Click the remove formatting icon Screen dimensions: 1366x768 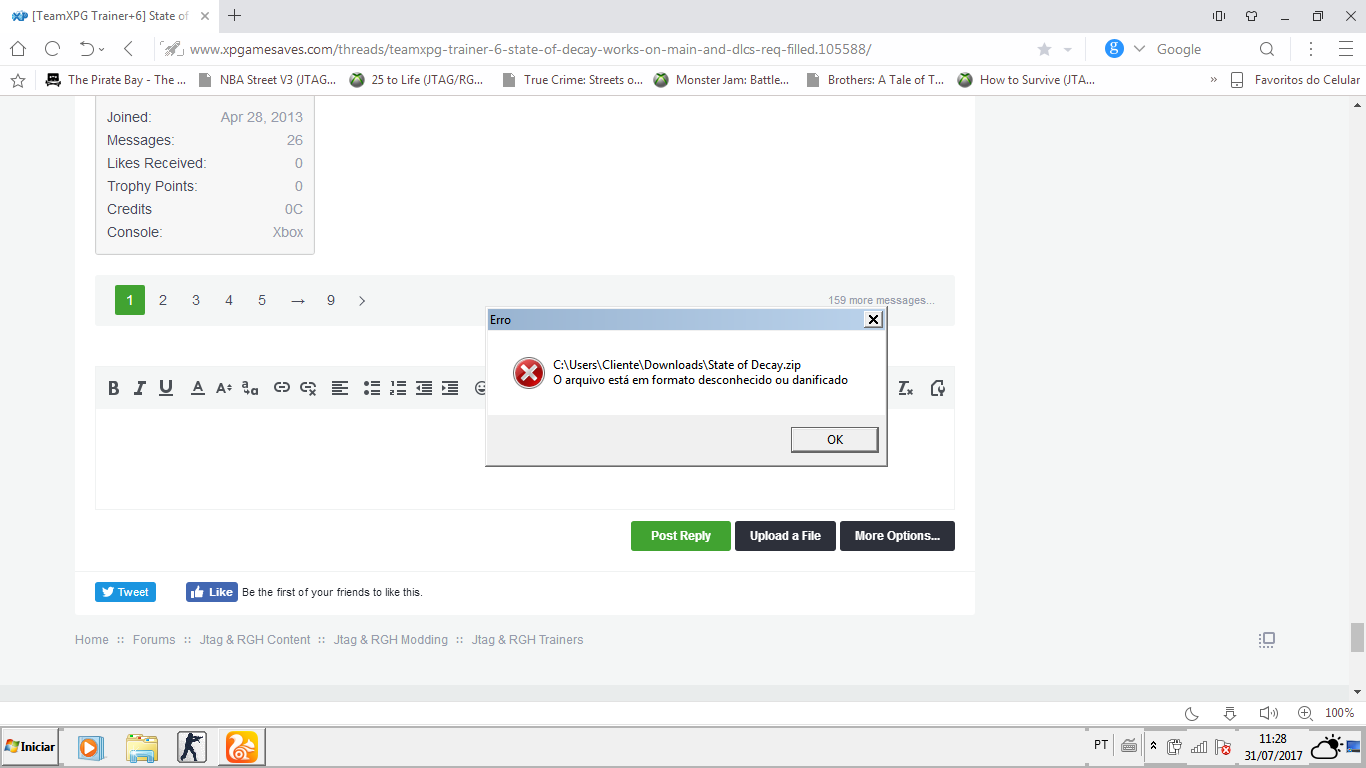905,388
